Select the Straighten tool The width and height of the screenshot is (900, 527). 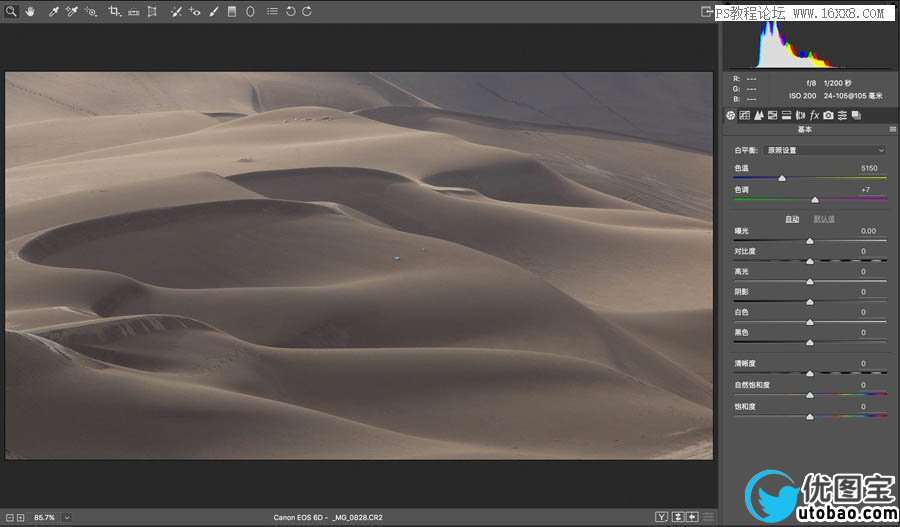pos(134,11)
